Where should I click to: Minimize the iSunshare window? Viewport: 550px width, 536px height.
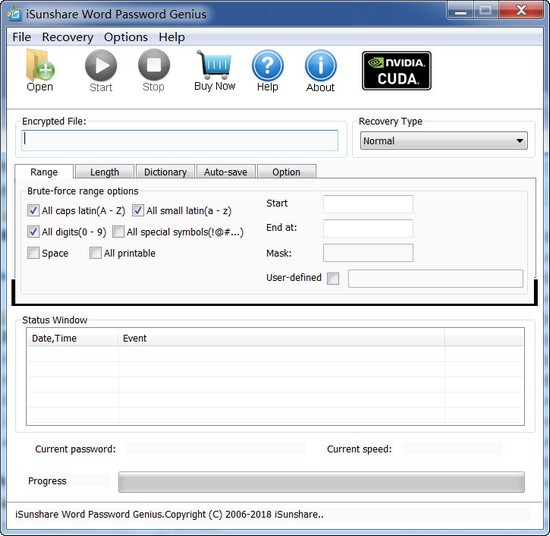[460, 11]
